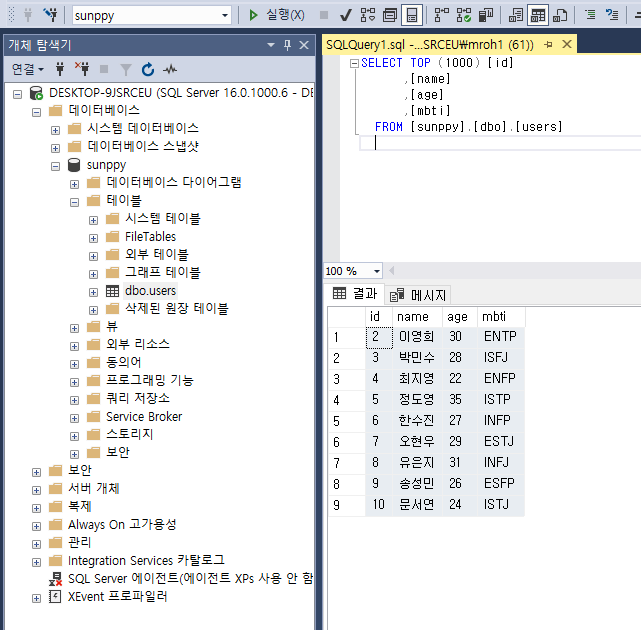Click the horizontal scroll left arrow in editor
This screenshot has width=641, height=630.
392,271
